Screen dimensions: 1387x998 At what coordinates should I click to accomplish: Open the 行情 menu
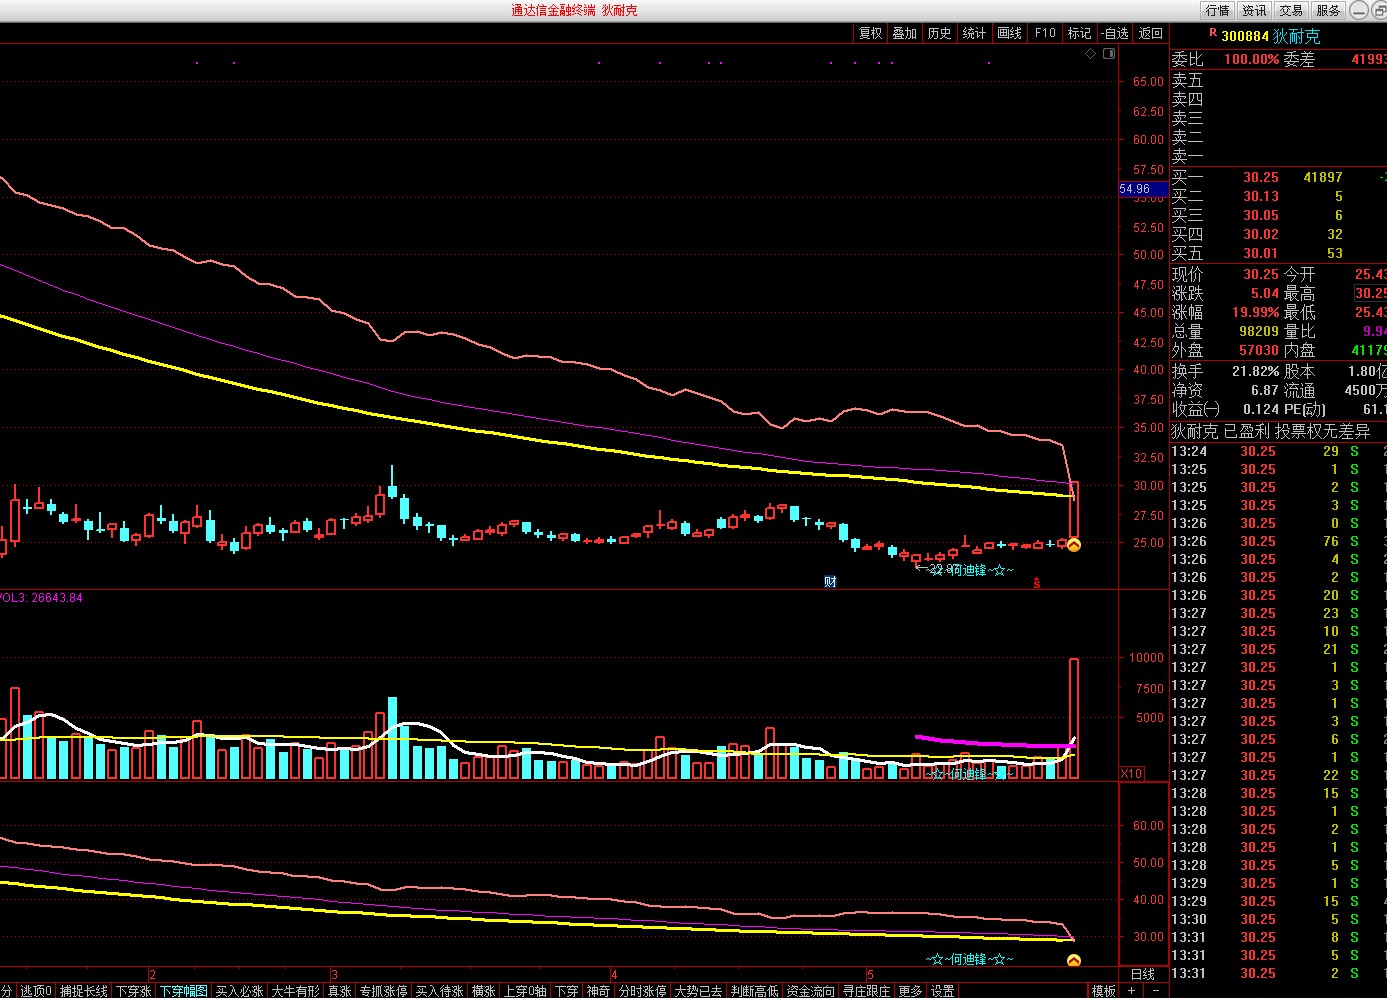[1218, 10]
